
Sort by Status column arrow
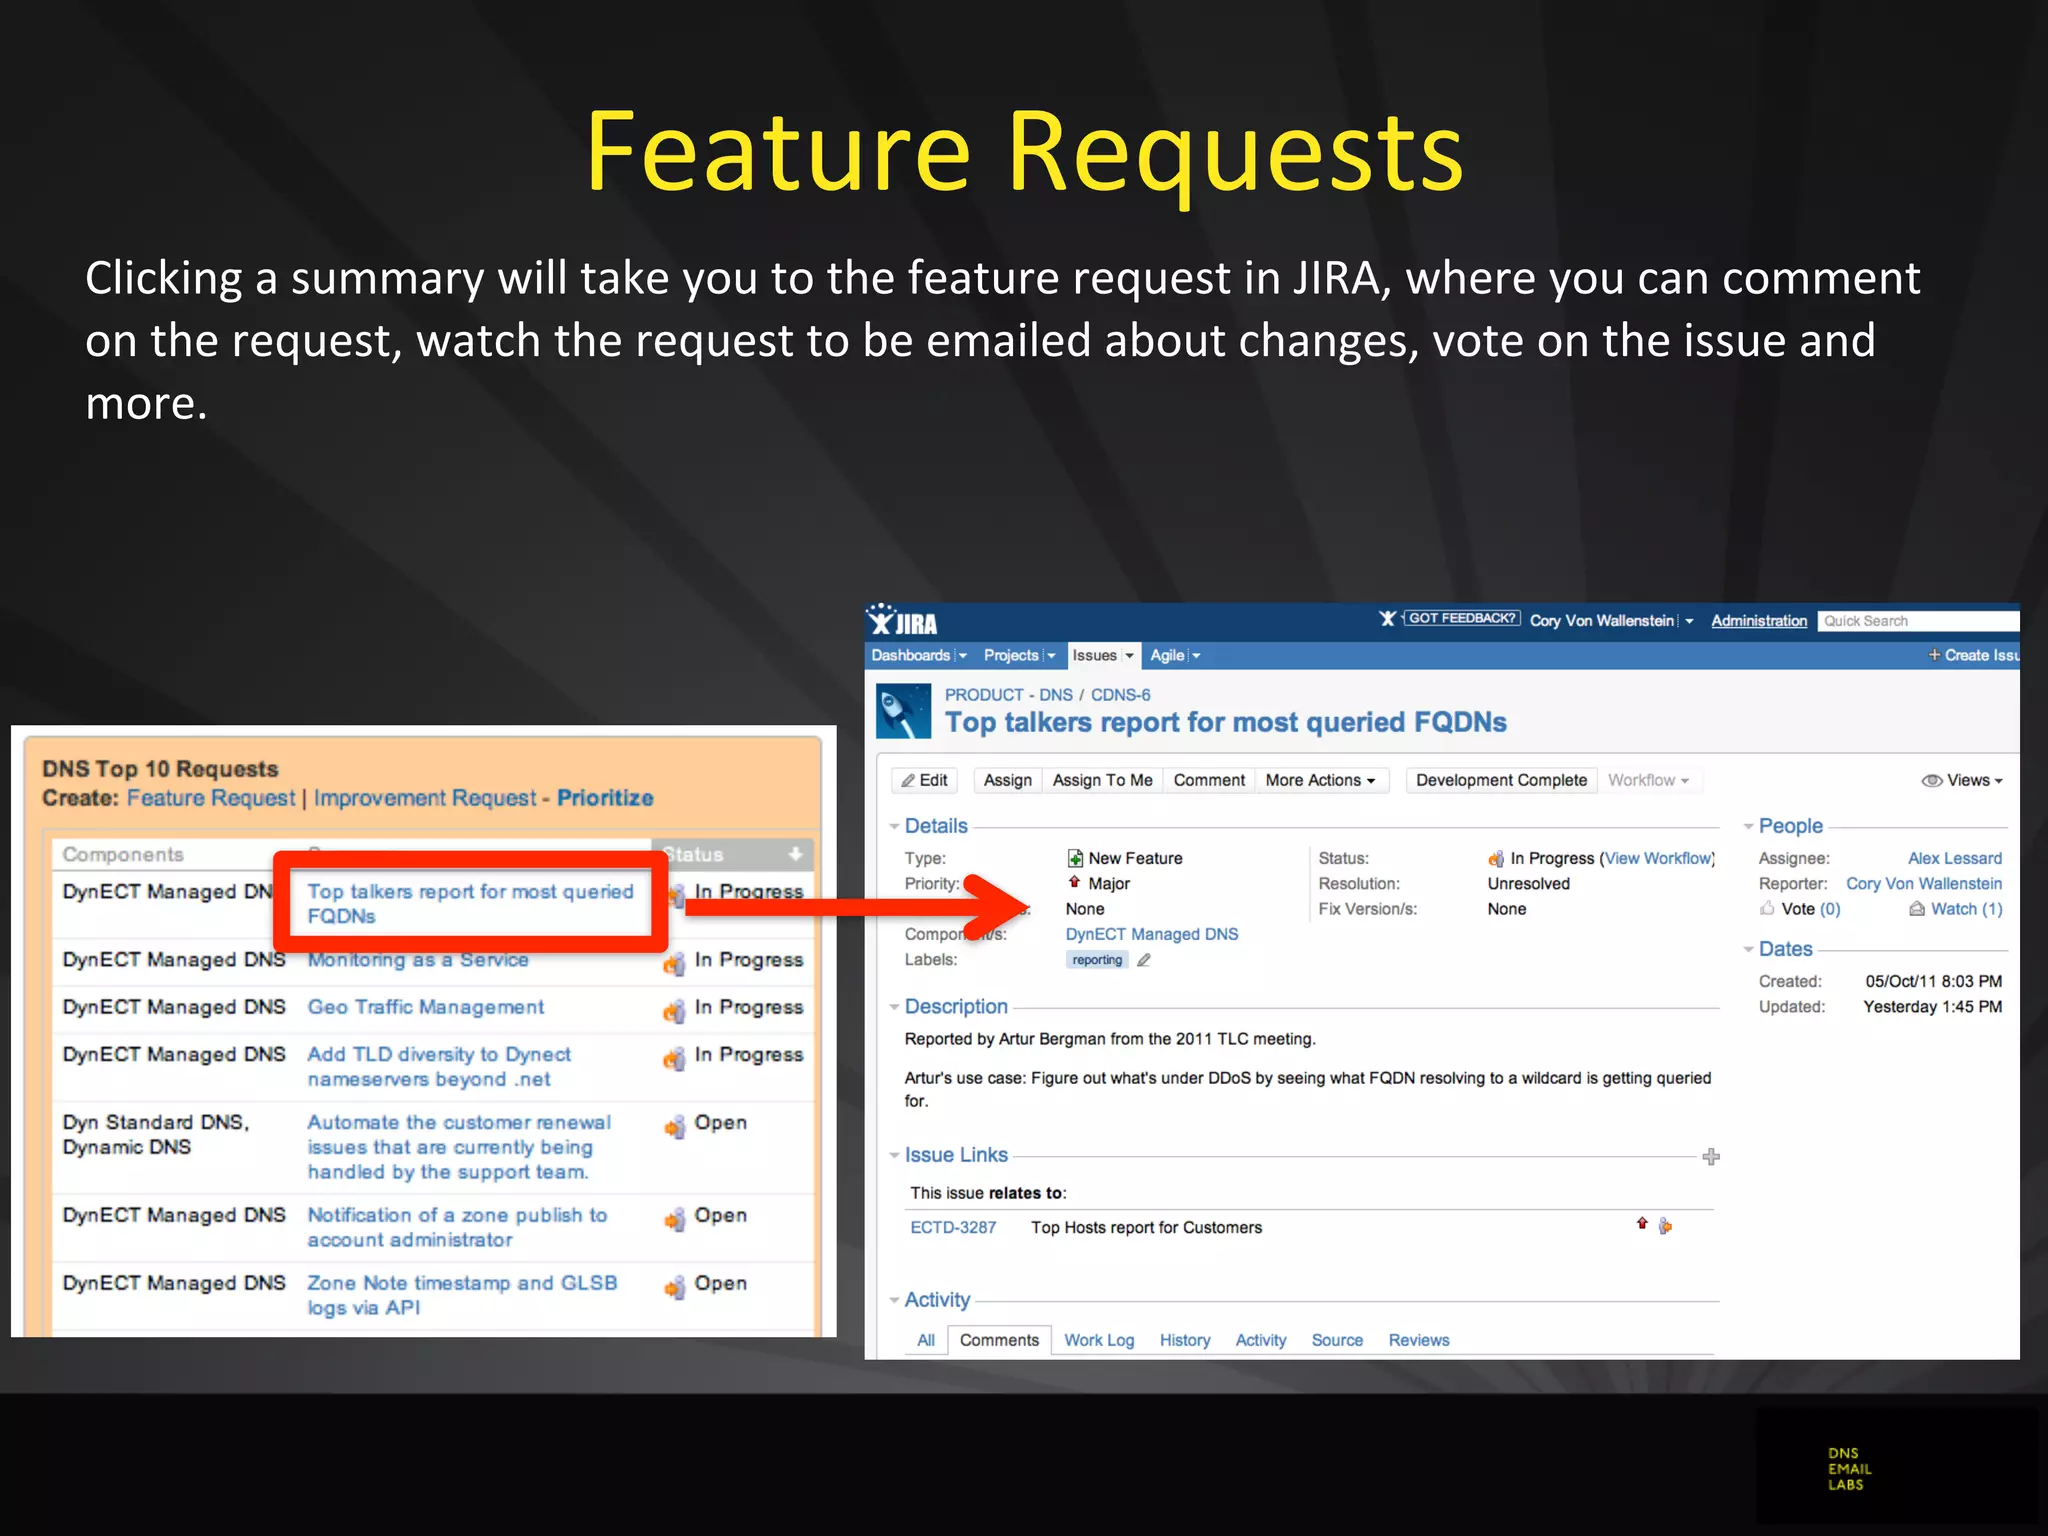tap(795, 854)
